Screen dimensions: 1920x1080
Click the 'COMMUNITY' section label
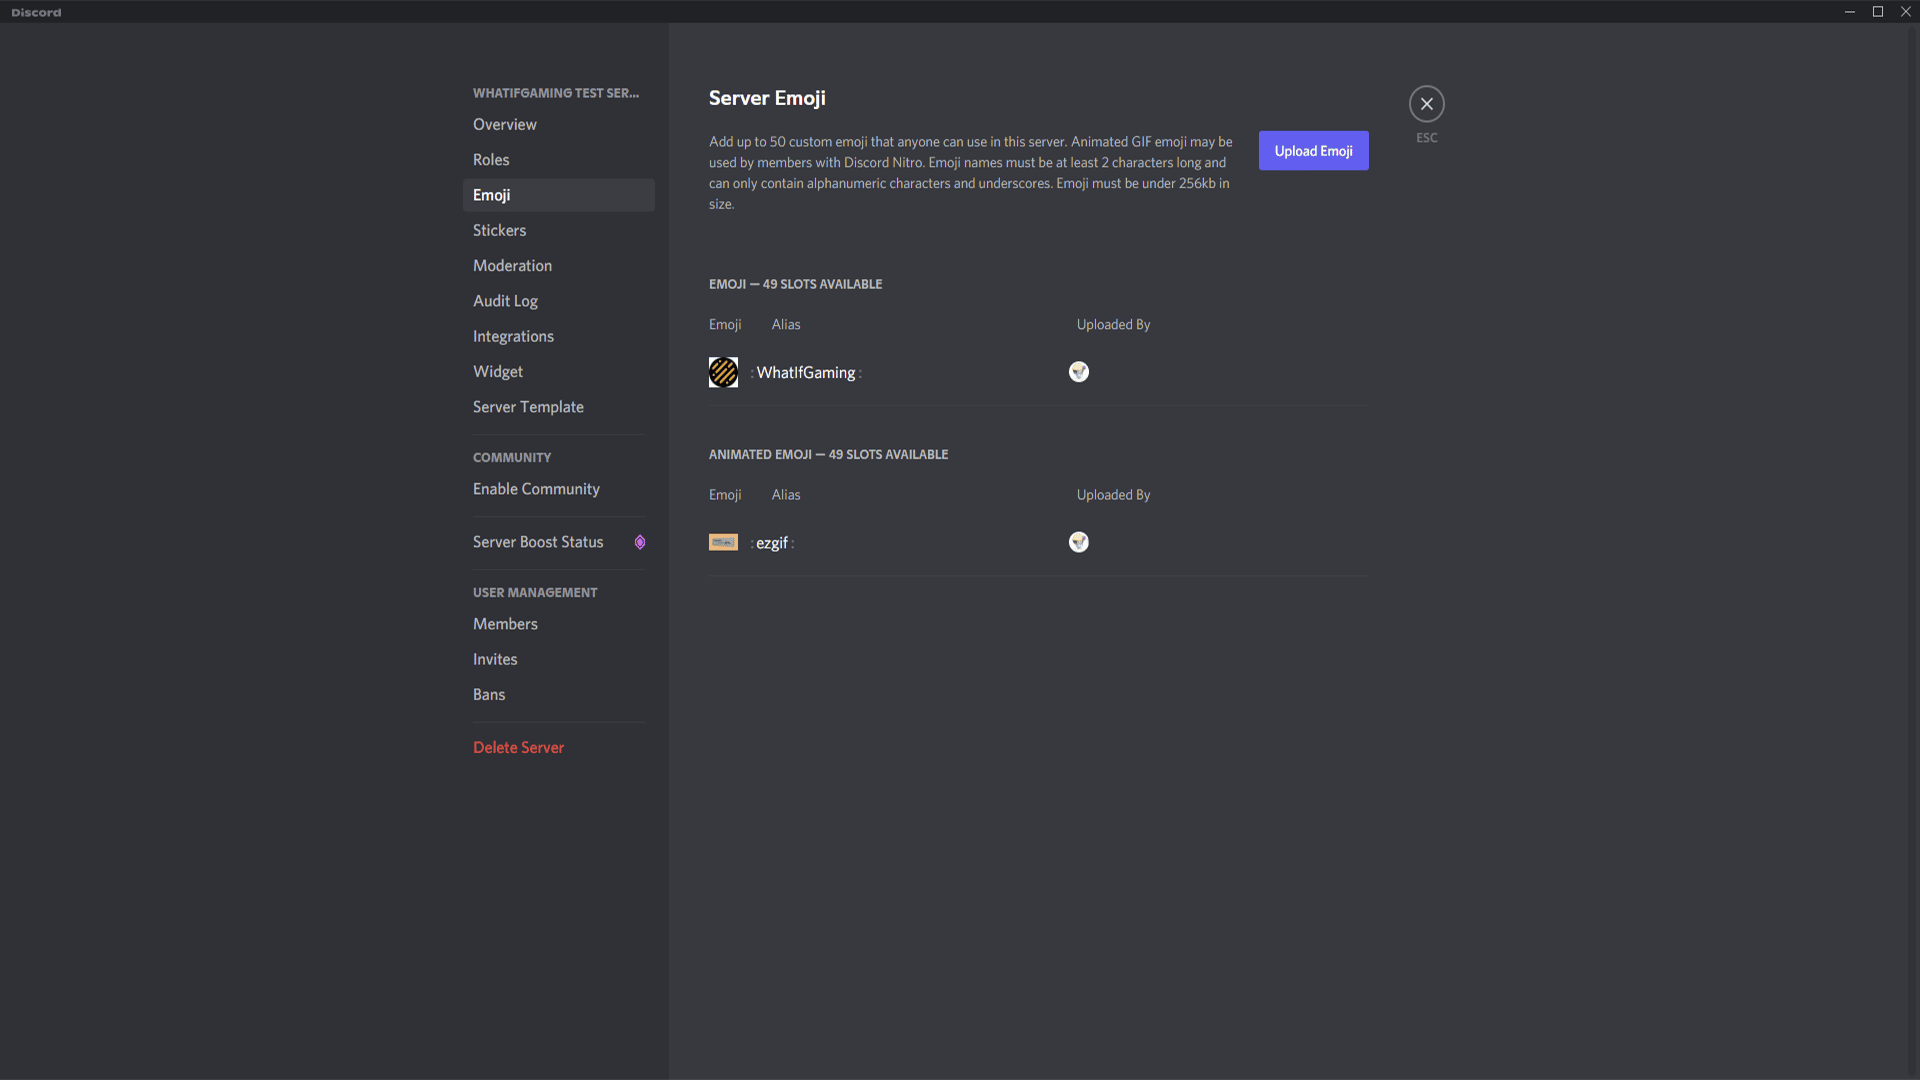point(511,457)
